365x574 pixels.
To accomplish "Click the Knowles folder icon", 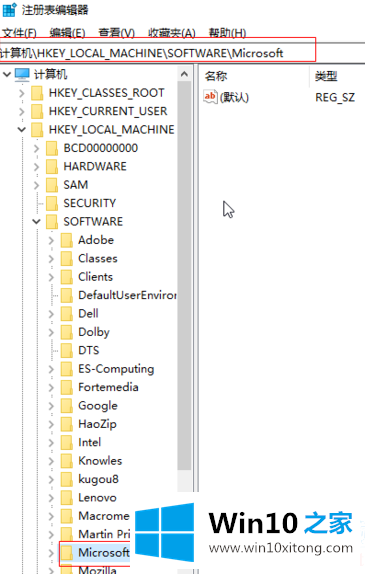I will click(x=67, y=461).
